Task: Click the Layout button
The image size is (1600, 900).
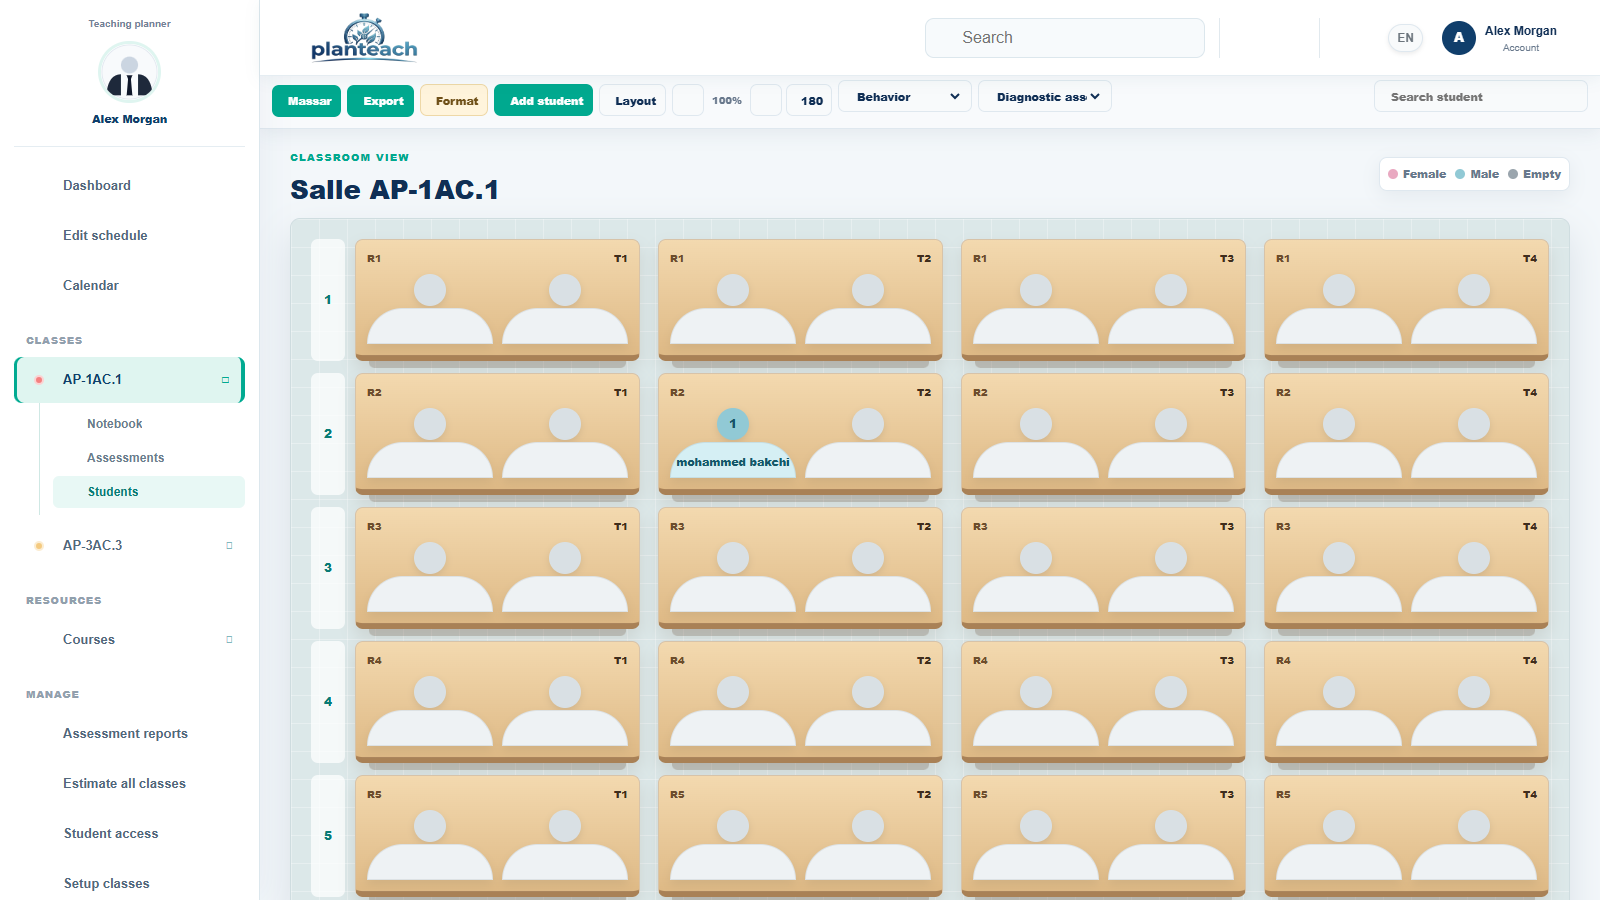Action: click(x=632, y=101)
